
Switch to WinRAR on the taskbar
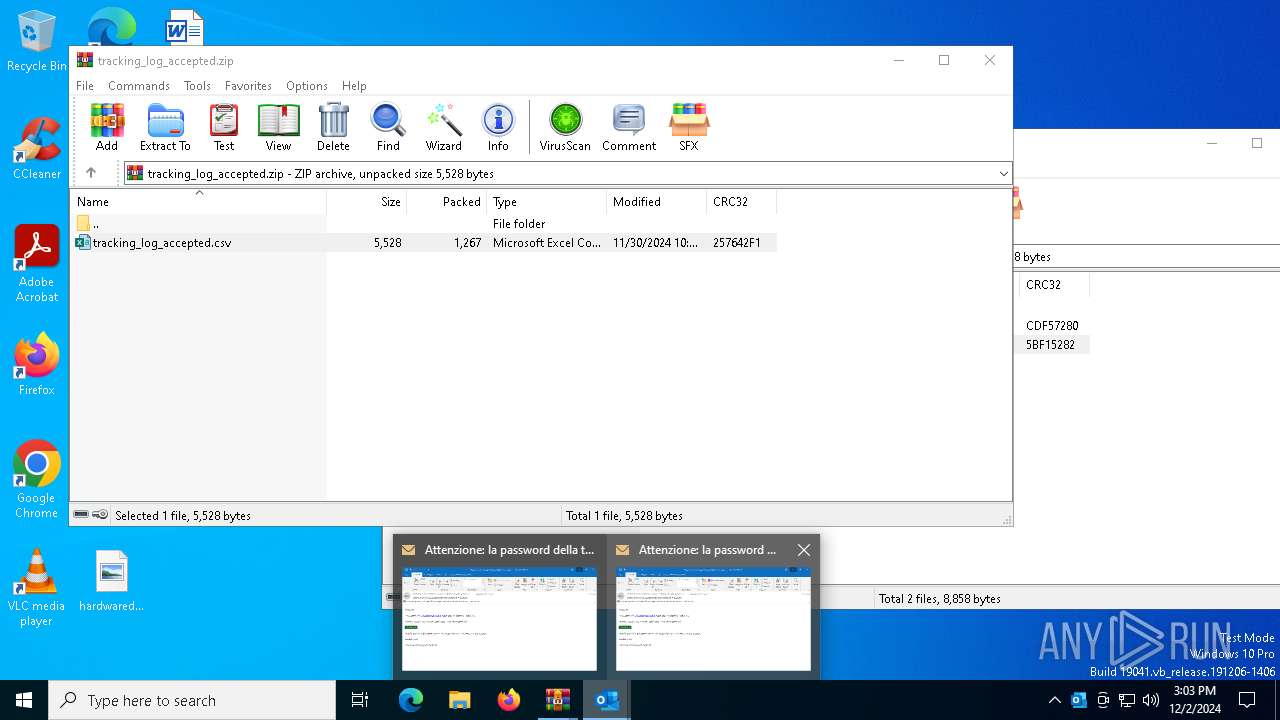[x=558, y=700]
